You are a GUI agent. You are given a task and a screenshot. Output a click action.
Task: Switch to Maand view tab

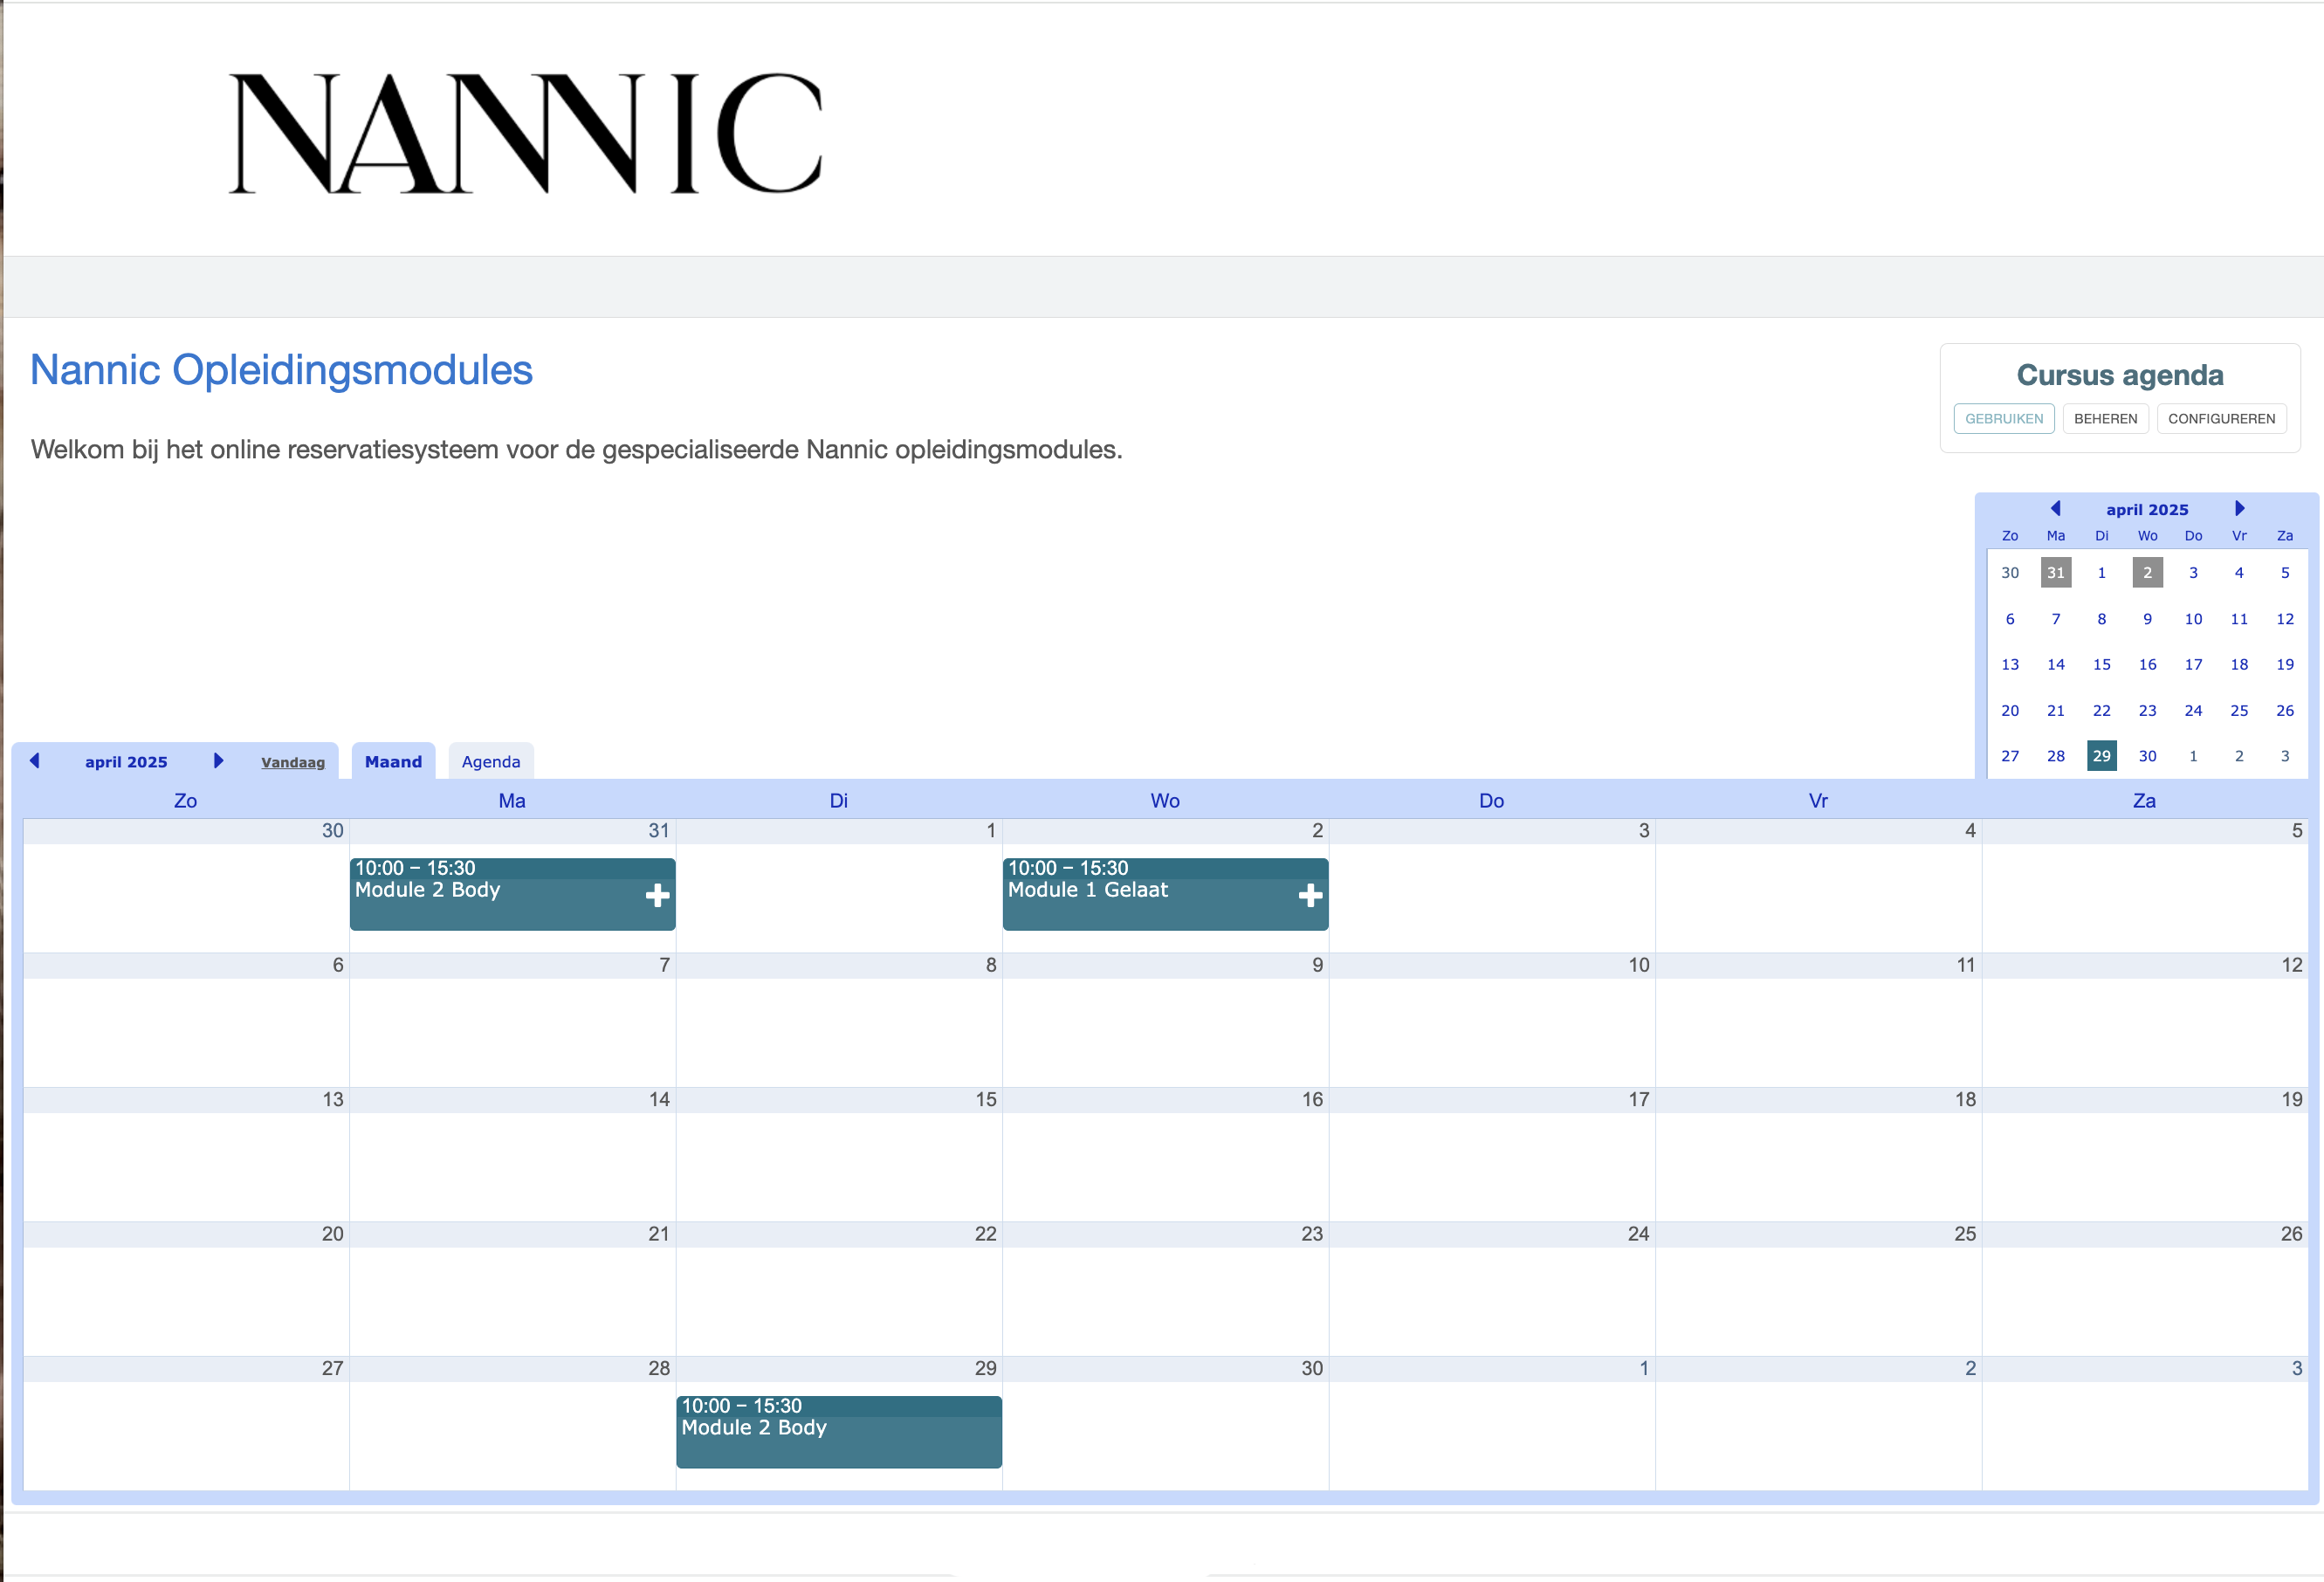[393, 761]
